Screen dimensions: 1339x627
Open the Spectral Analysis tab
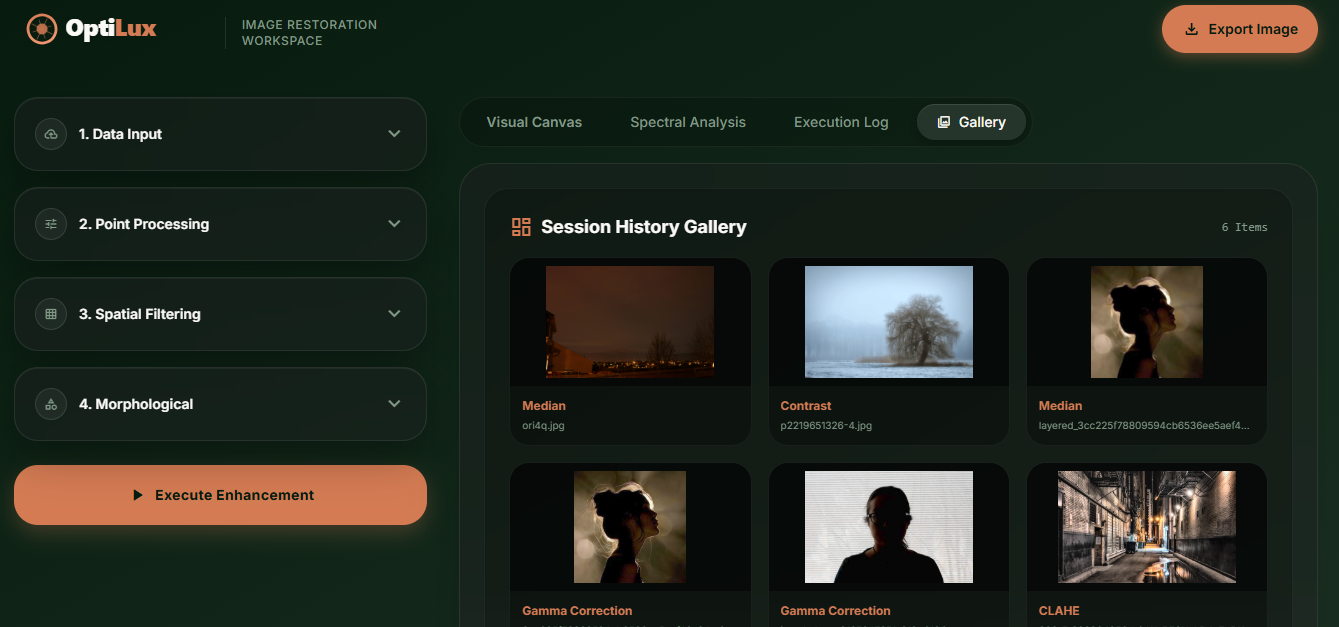coord(688,122)
